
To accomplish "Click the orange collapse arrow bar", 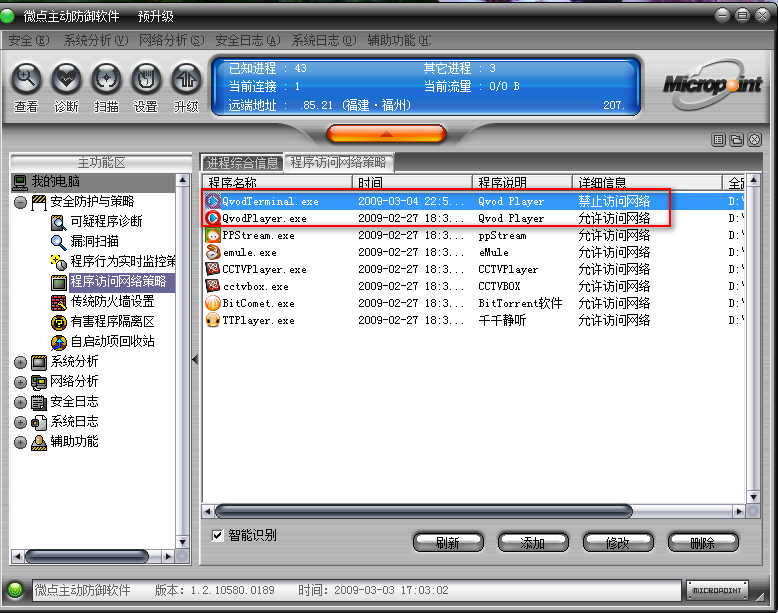I will tap(387, 134).
